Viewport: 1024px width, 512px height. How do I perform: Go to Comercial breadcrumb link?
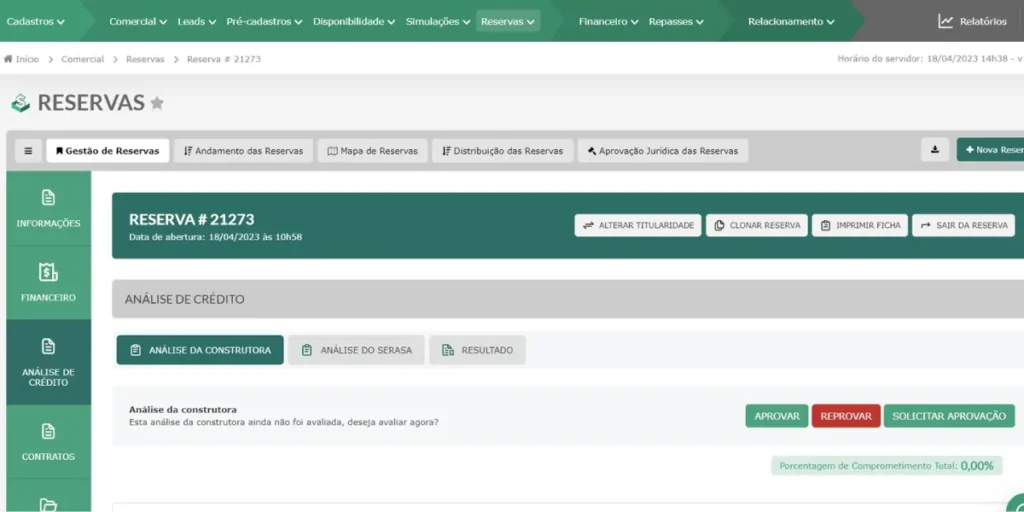(82, 59)
